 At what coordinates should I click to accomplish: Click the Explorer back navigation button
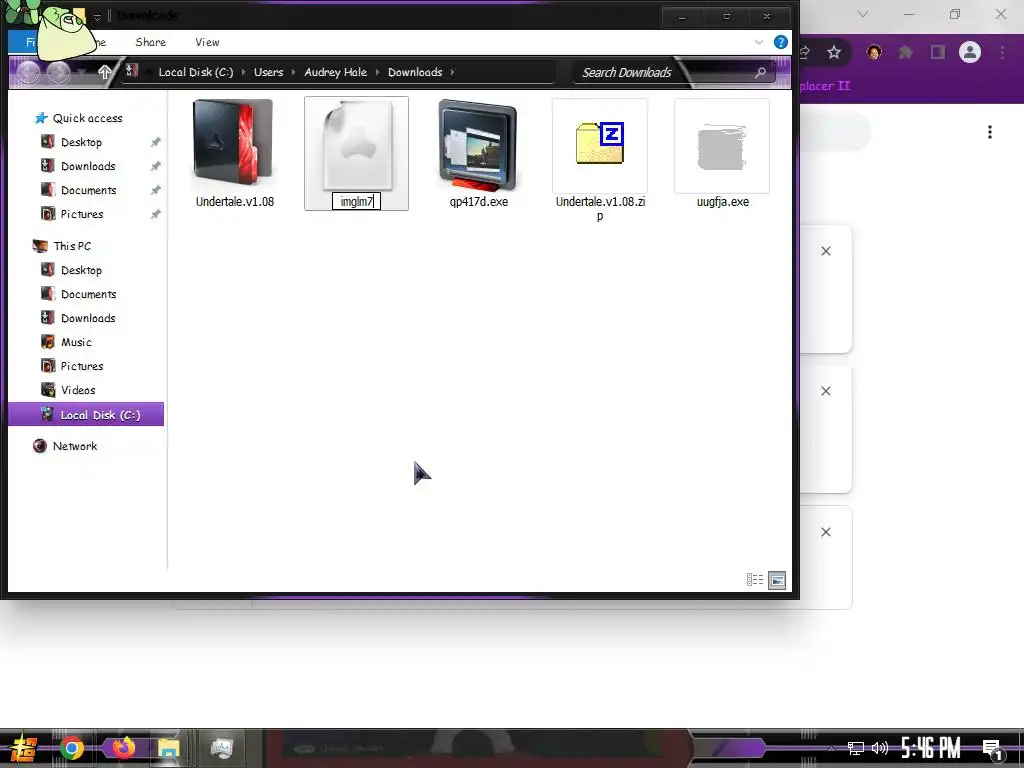click(28, 72)
